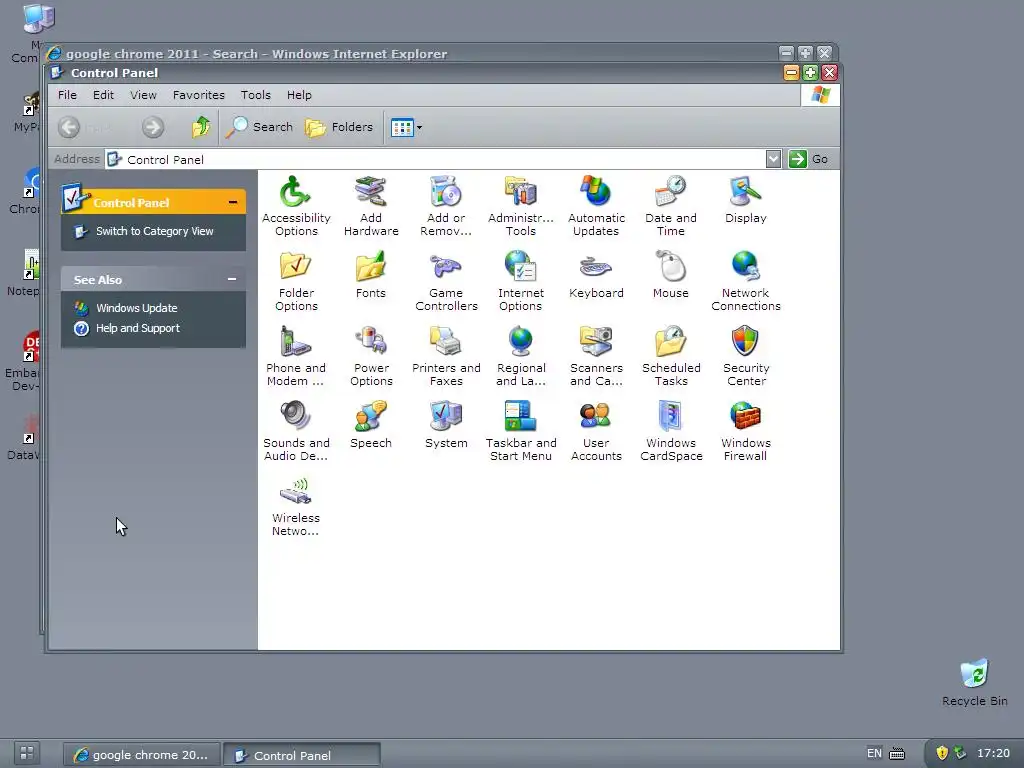1024x768 pixels.
Task: Open Wireless Network Setup icon
Action: tap(296, 506)
